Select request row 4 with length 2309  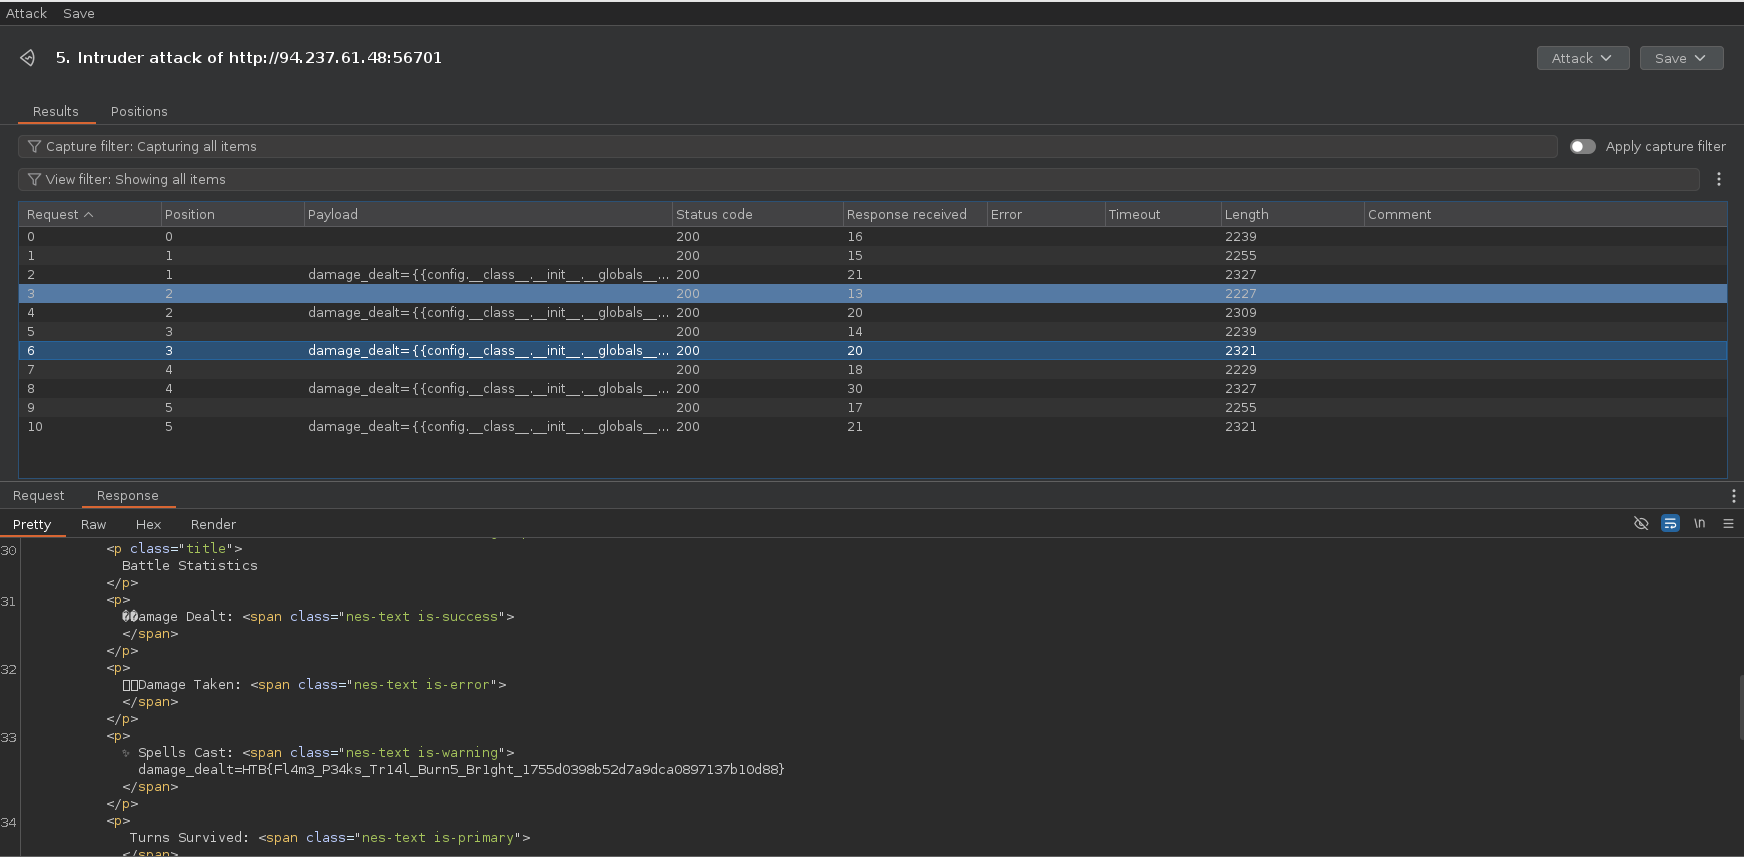tap(873, 313)
